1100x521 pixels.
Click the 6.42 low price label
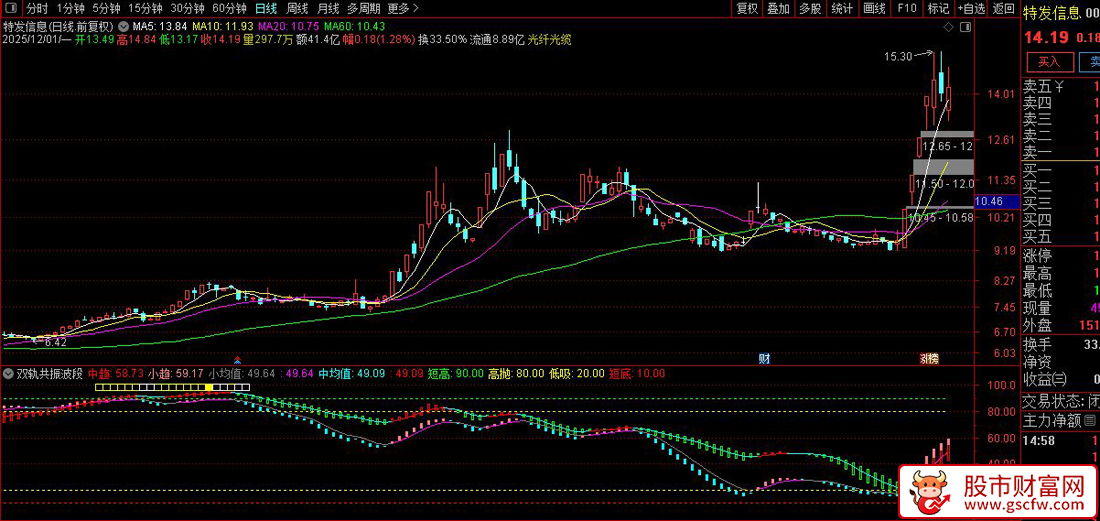pos(55,343)
